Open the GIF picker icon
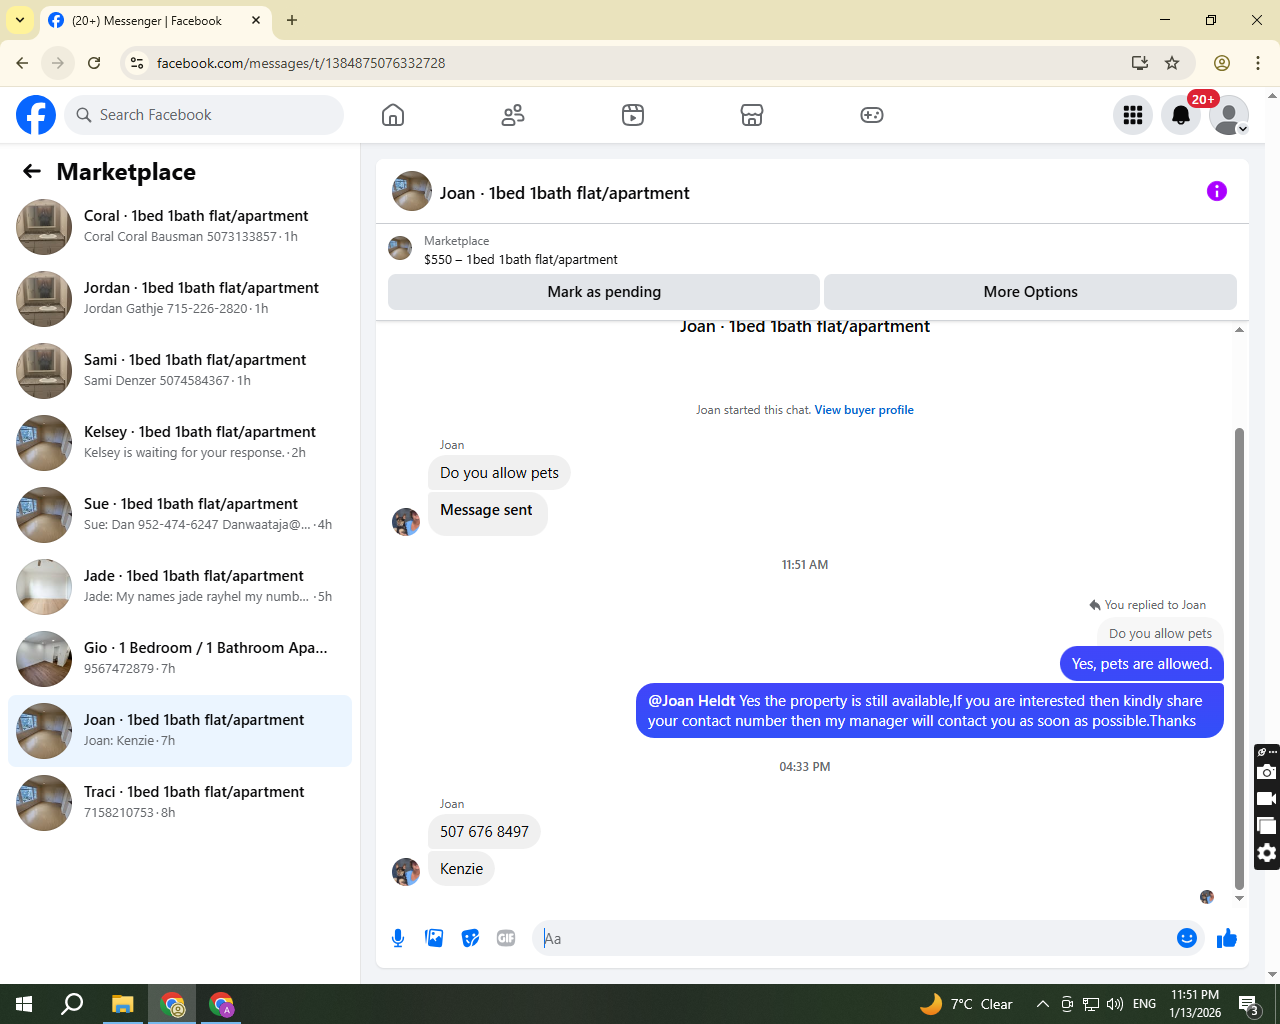 point(506,938)
